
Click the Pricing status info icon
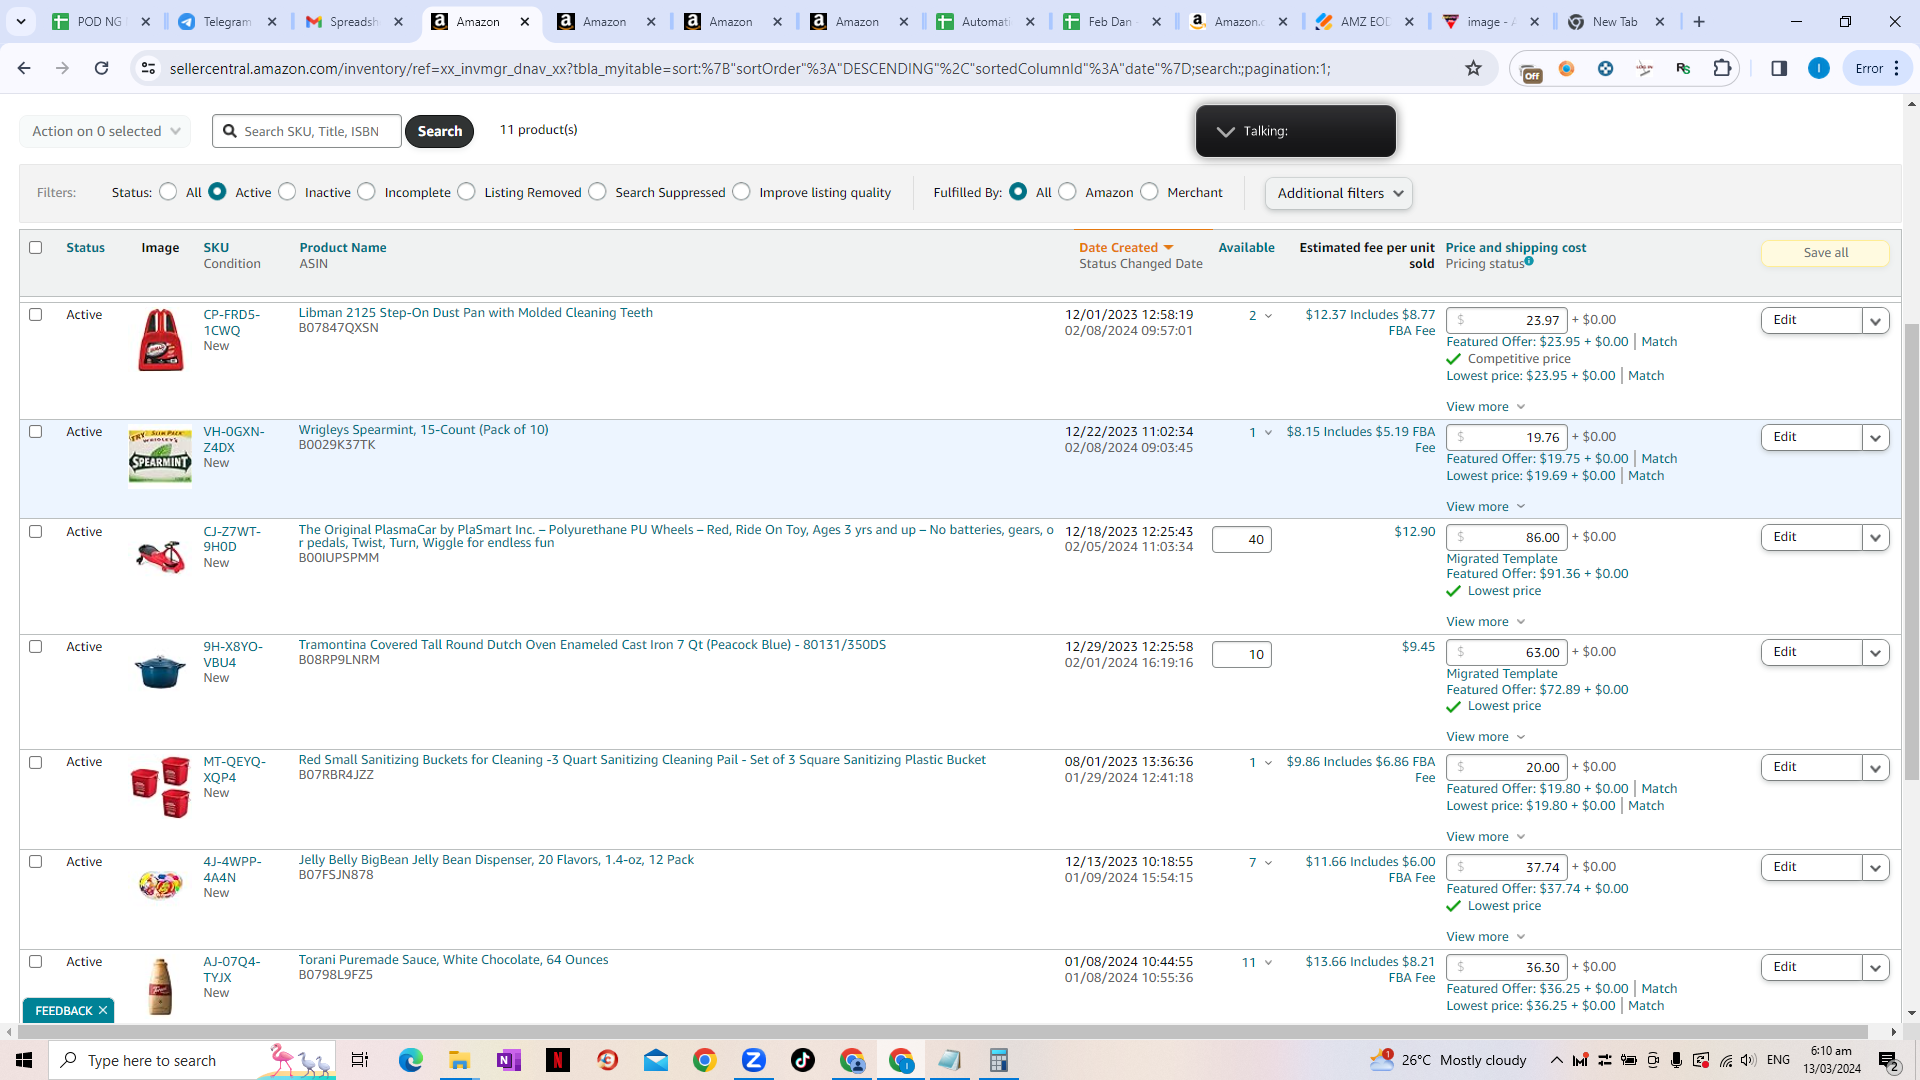(1529, 262)
